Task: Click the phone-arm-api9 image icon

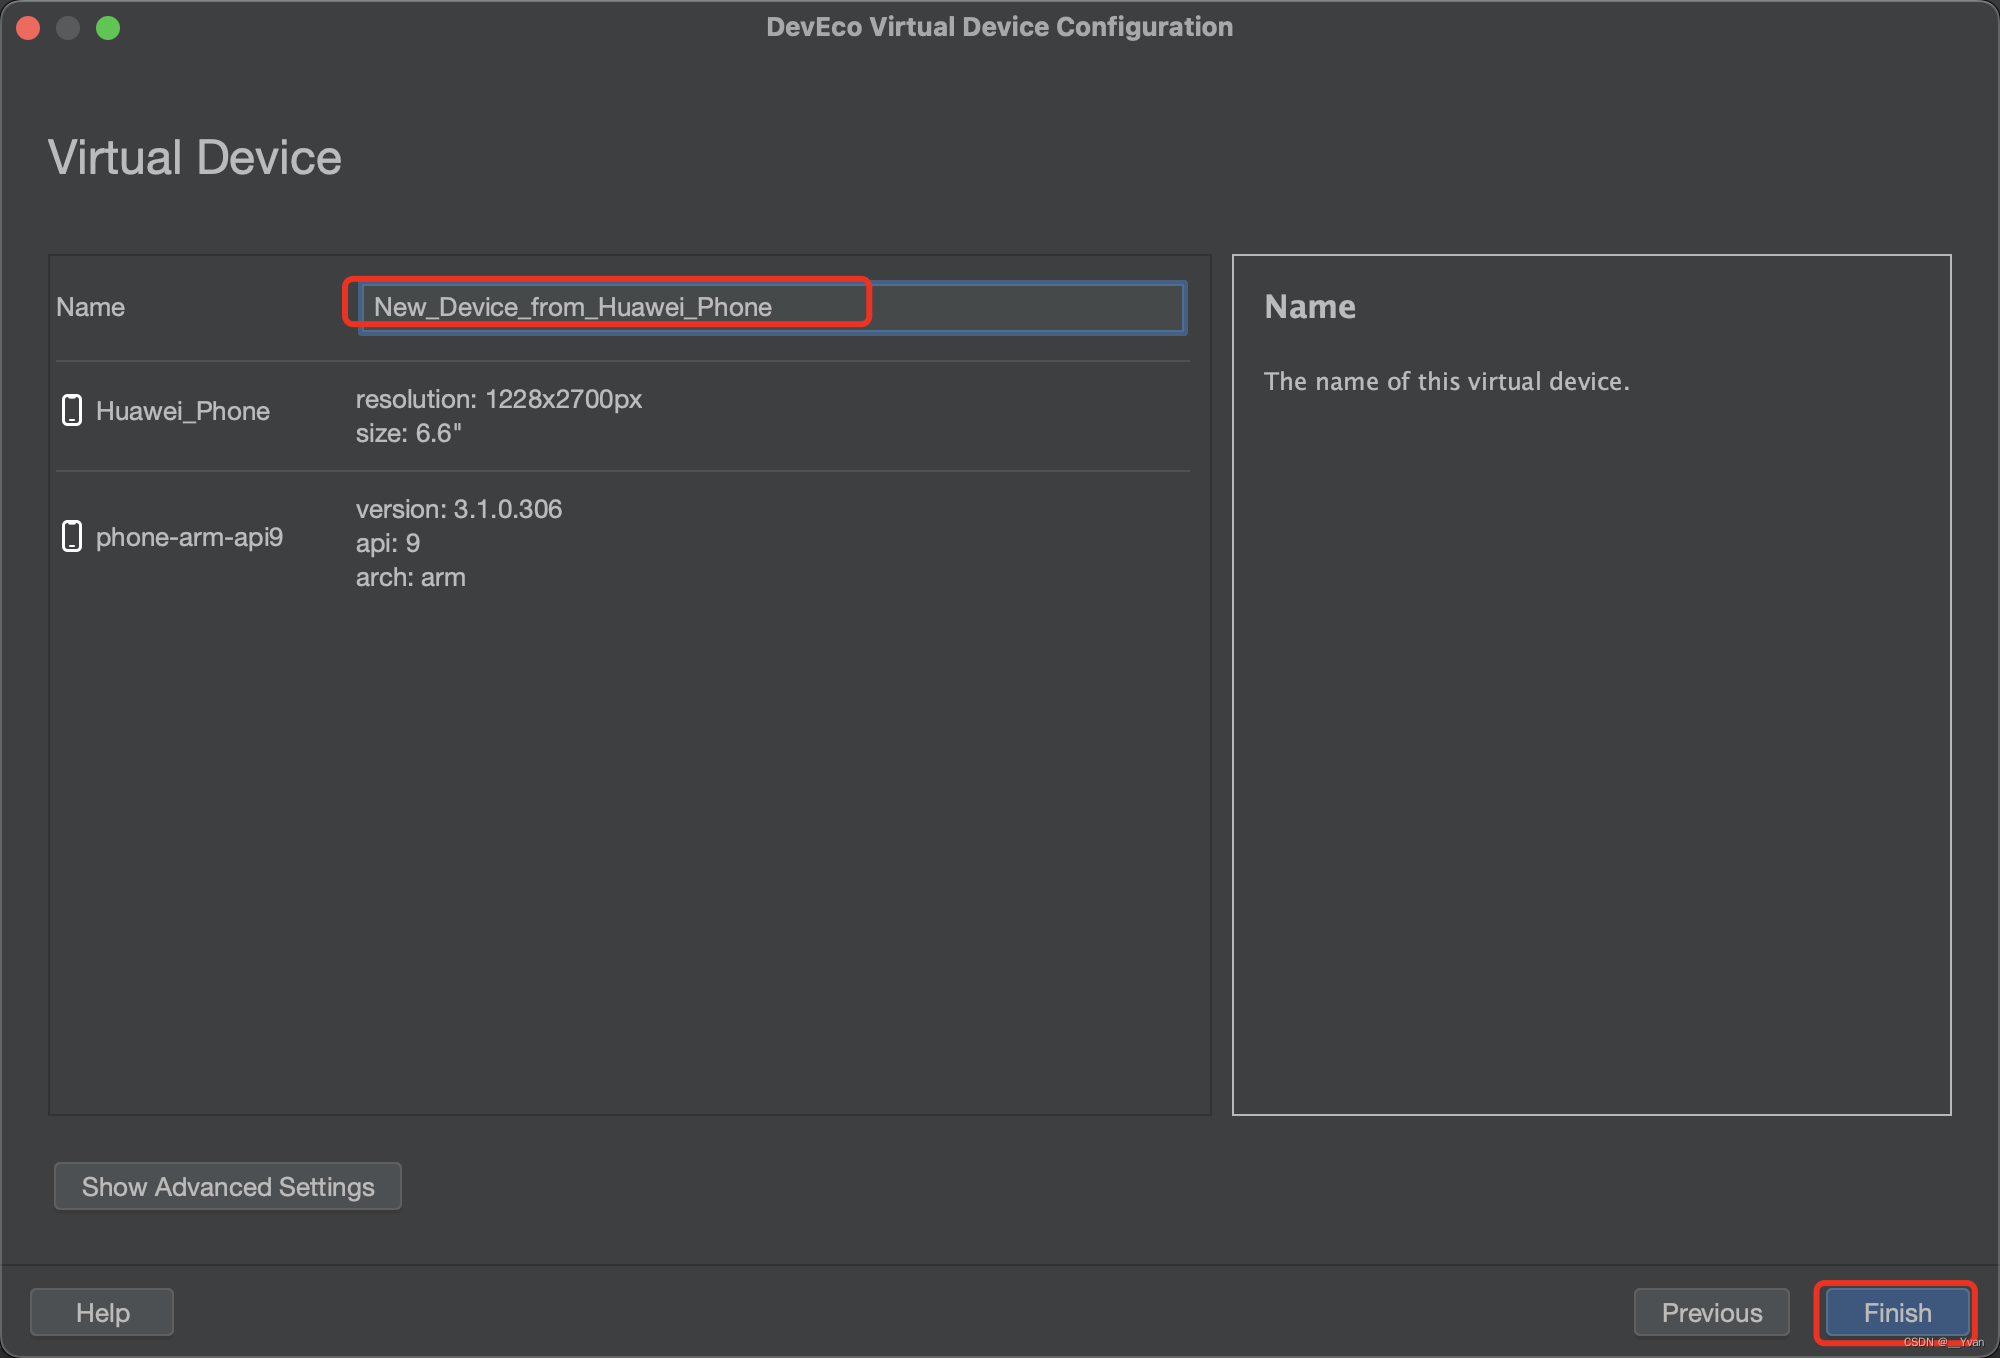Action: pos(72,536)
